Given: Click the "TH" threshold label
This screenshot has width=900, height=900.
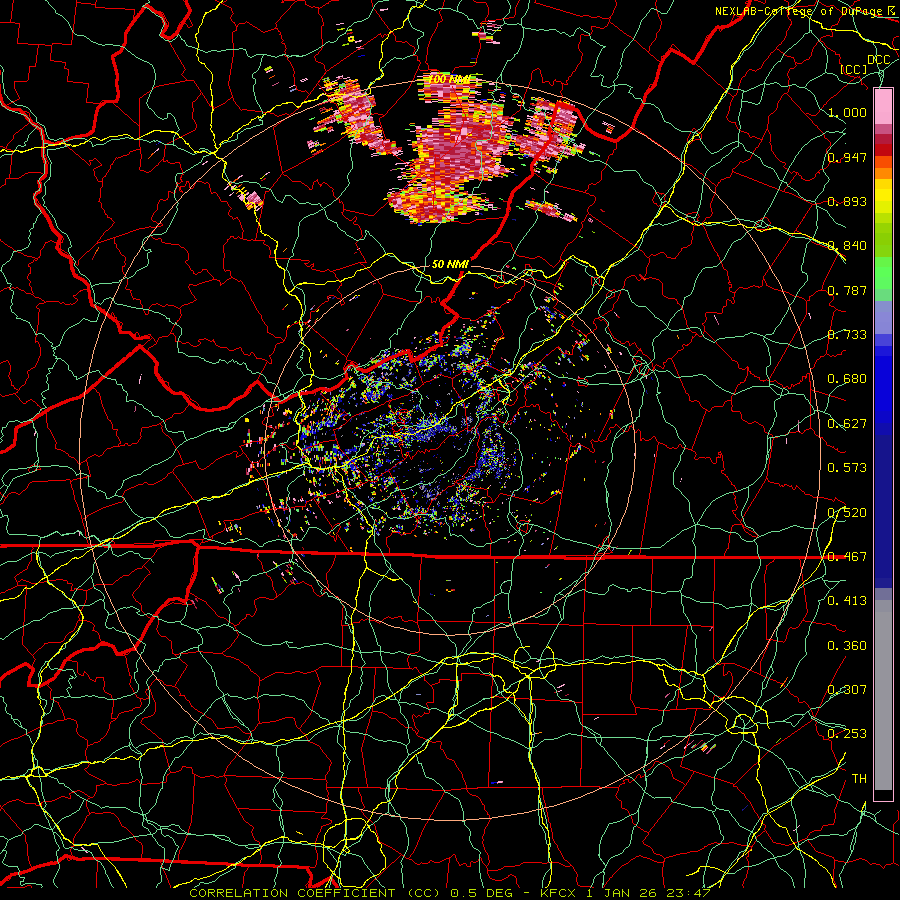Looking at the screenshot, I should point(859,779).
